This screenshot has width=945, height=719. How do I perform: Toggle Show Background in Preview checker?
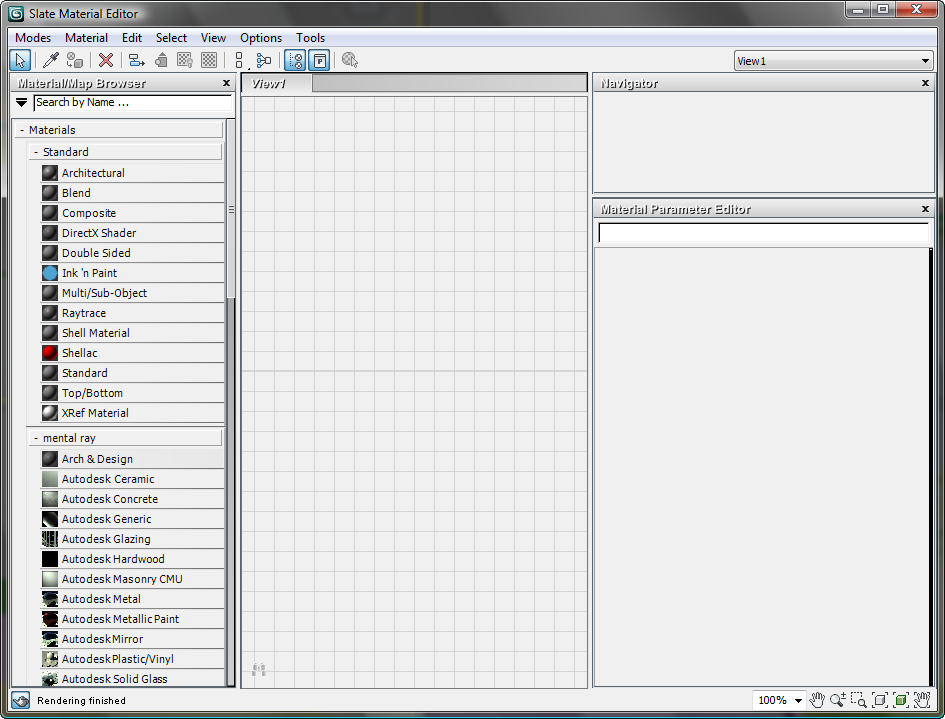tap(209, 60)
